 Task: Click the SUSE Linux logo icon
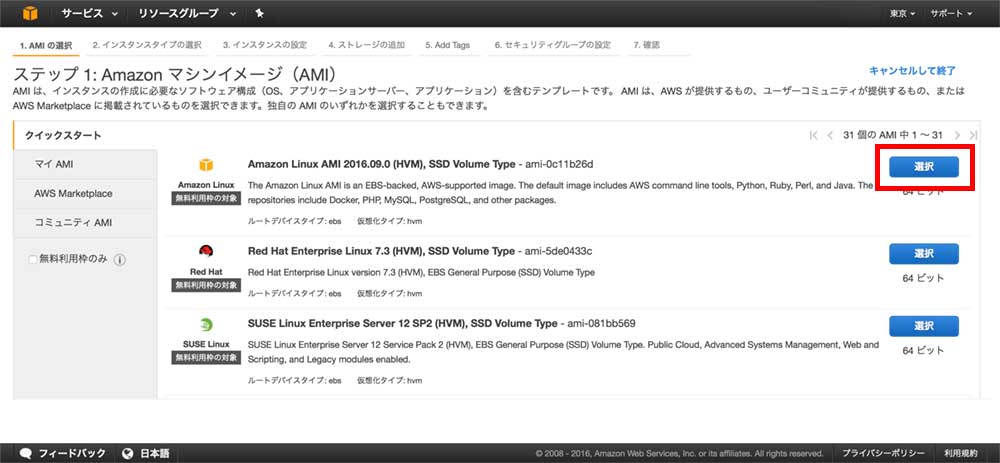206,325
